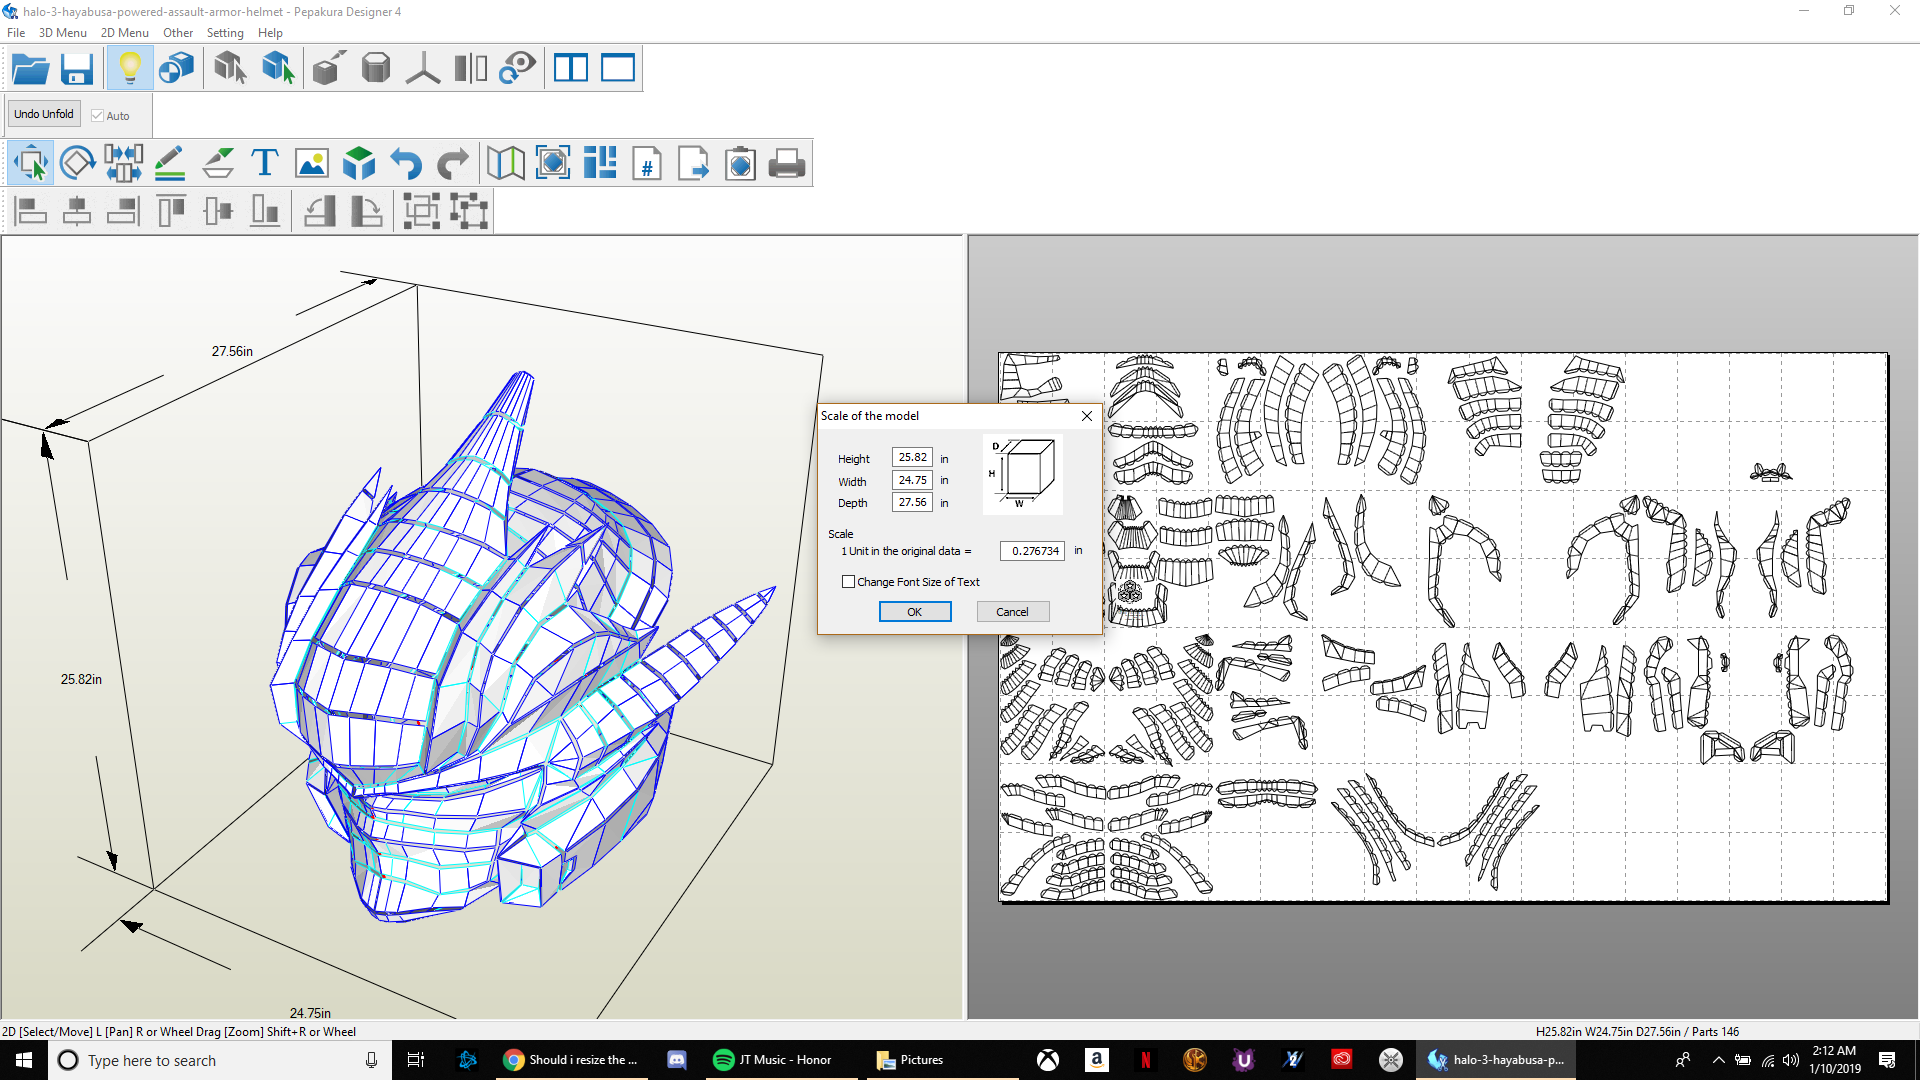Click the open book fold lines icon
The height and width of the screenshot is (1080, 1920).
pyautogui.click(x=506, y=163)
